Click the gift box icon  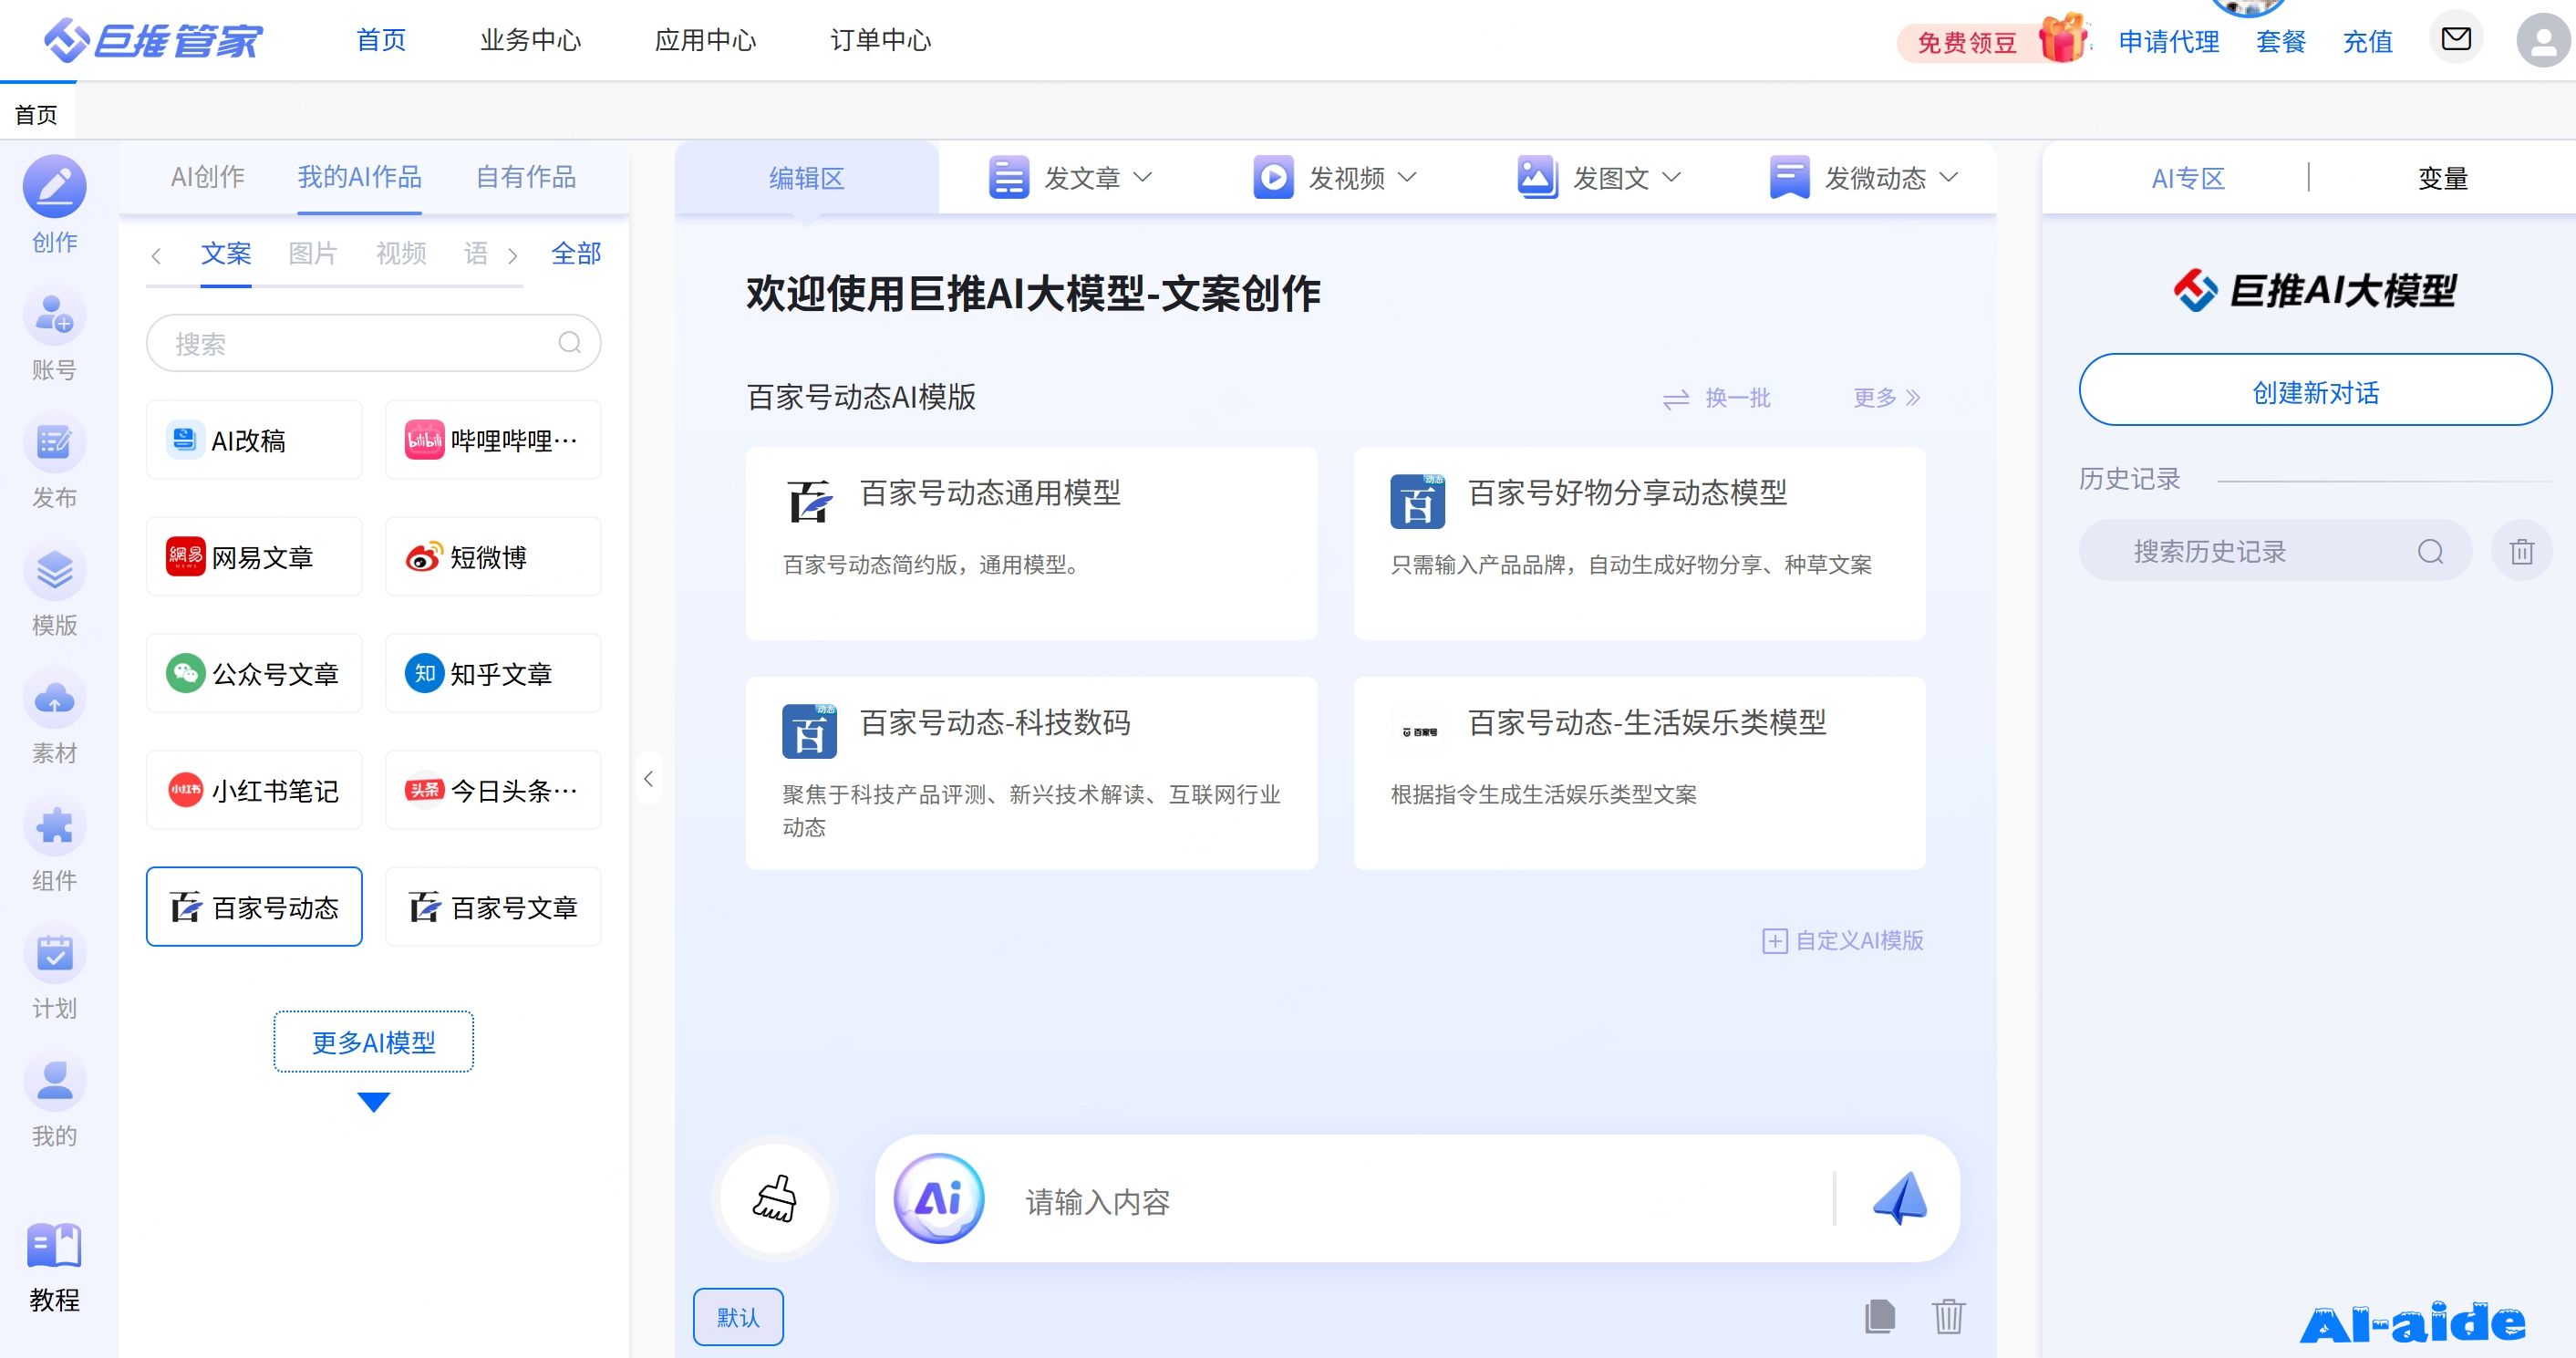point(2063,38)
